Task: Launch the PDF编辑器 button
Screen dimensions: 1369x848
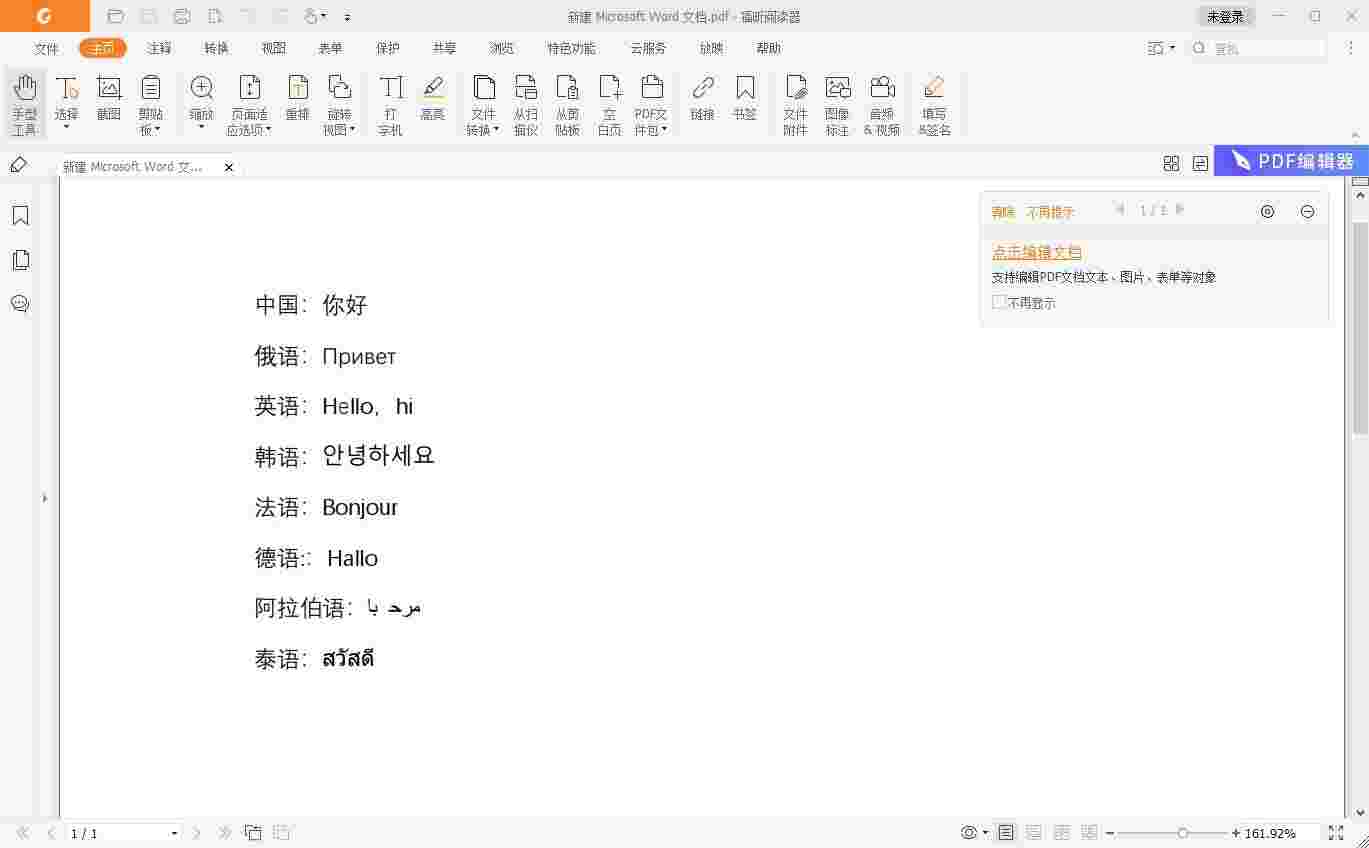Action: (x=1291, y=161)
